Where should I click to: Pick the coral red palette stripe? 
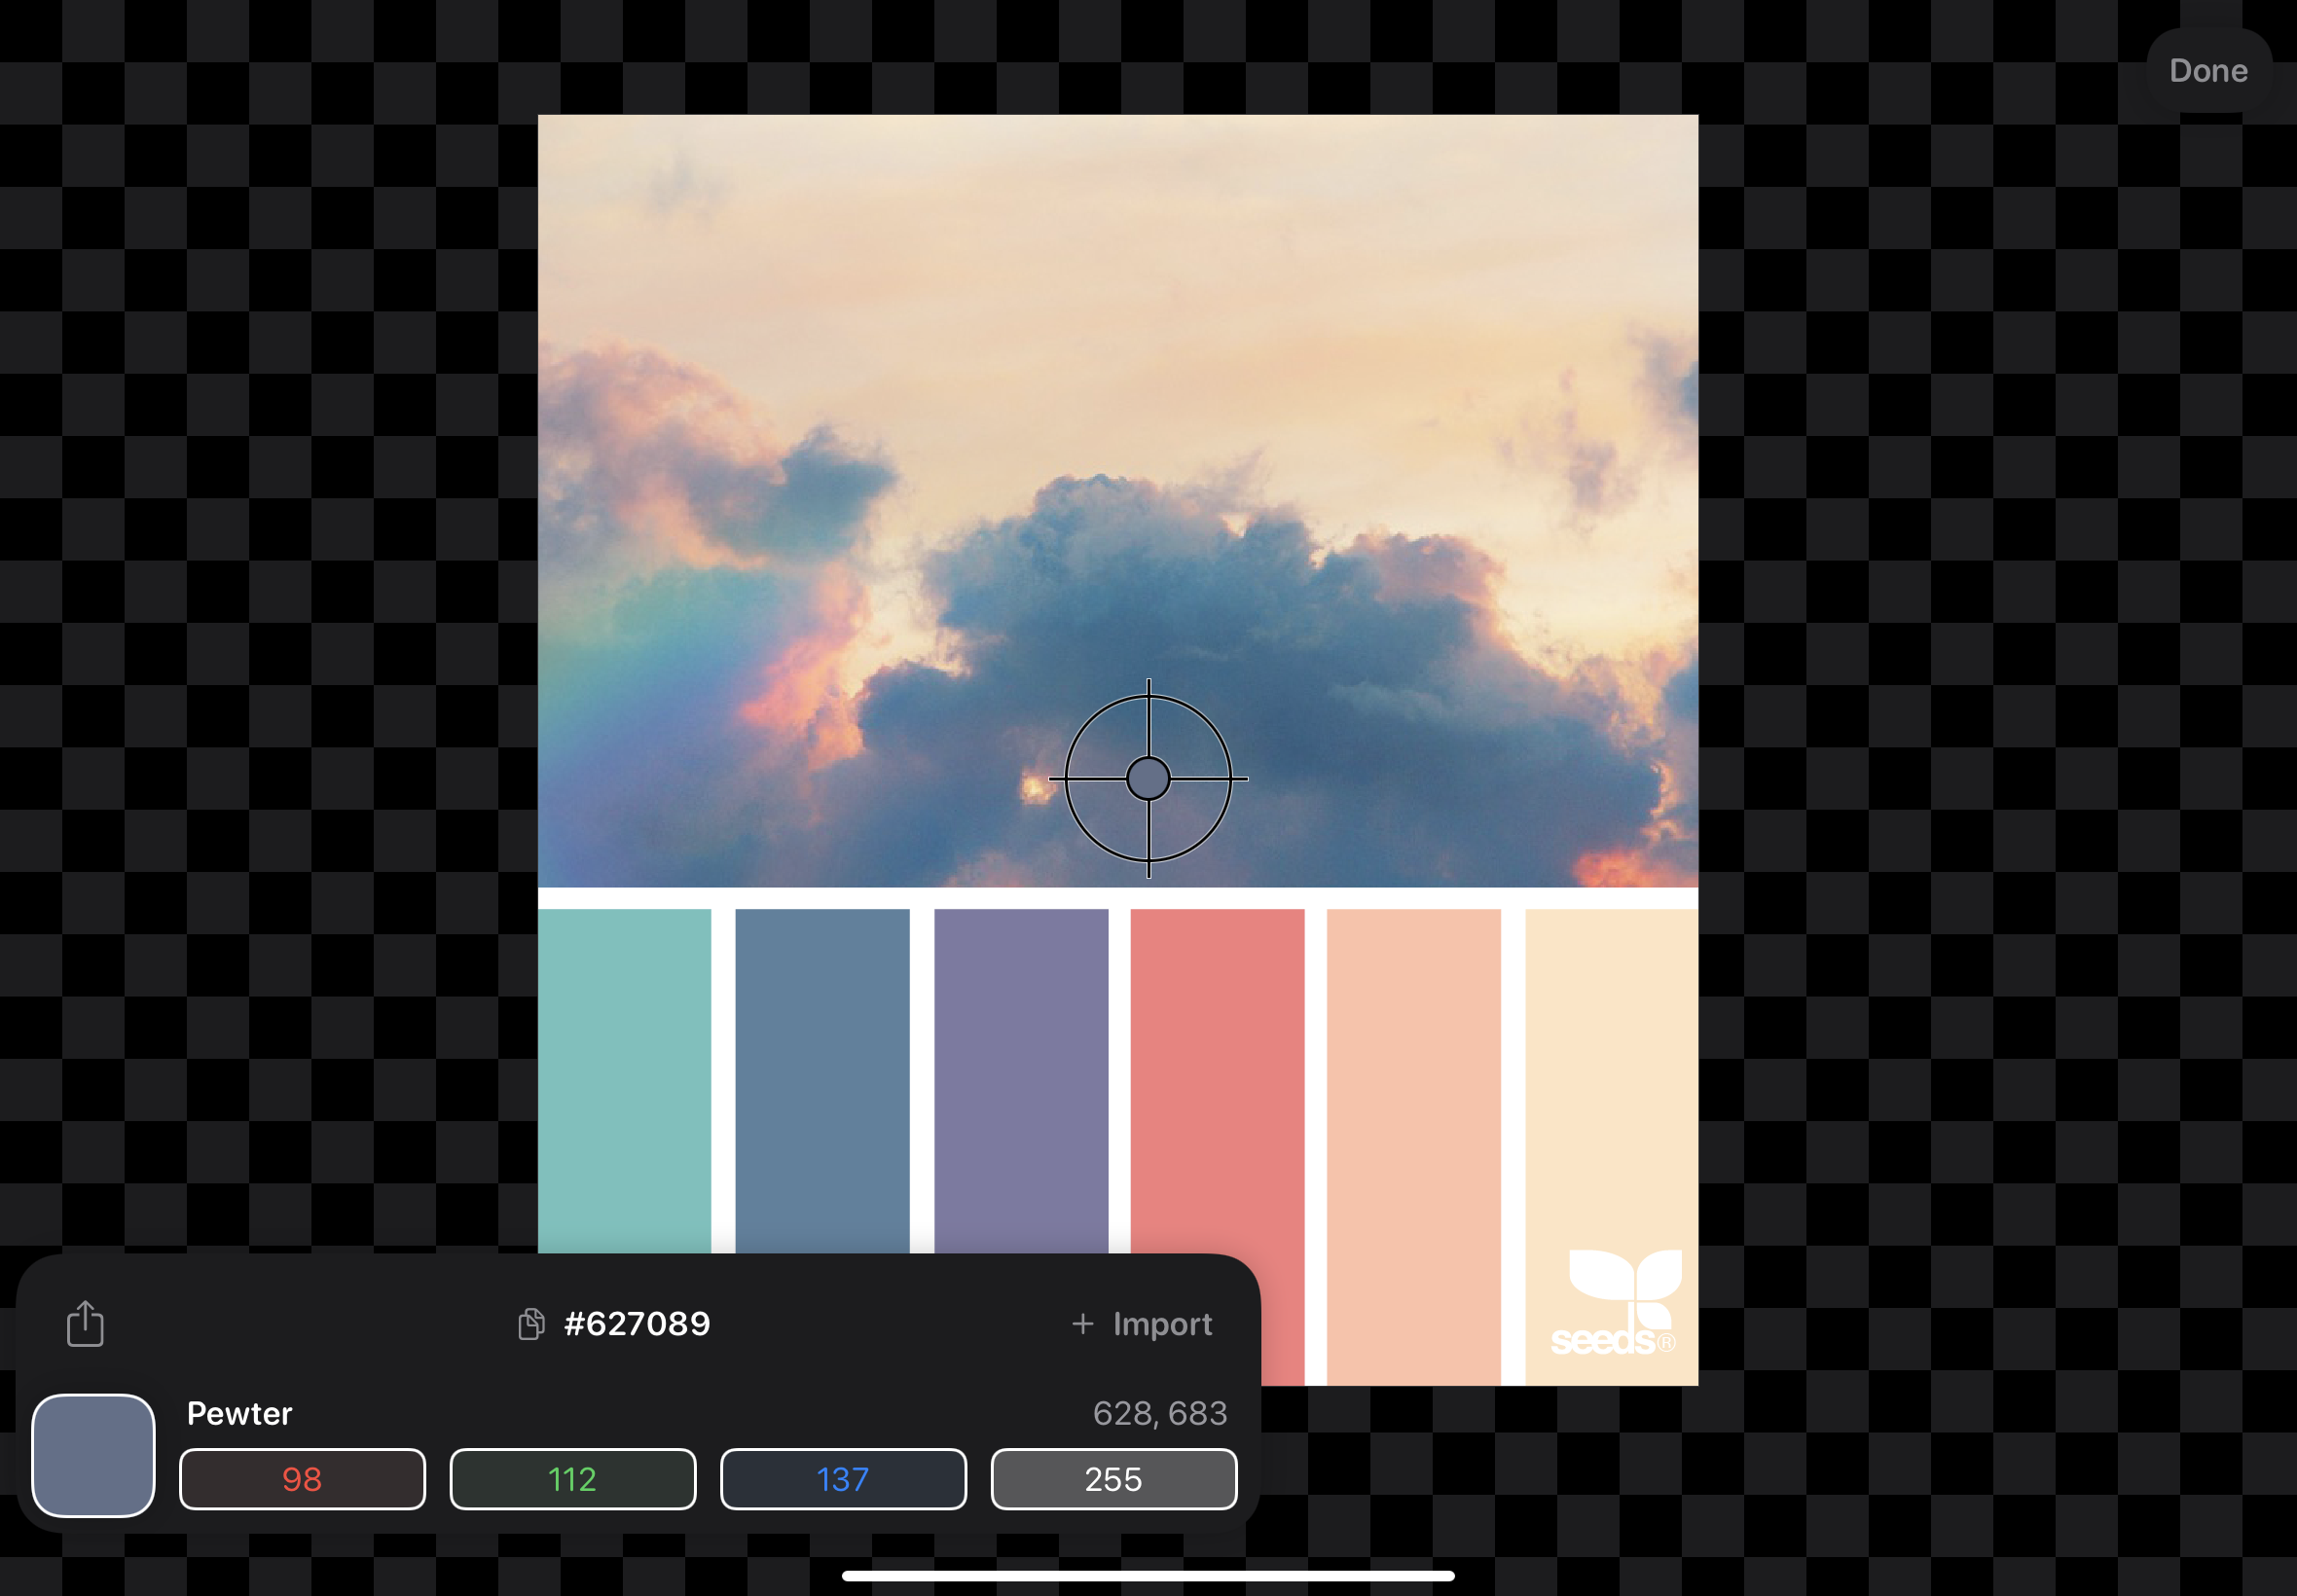click(1217, 1080)
